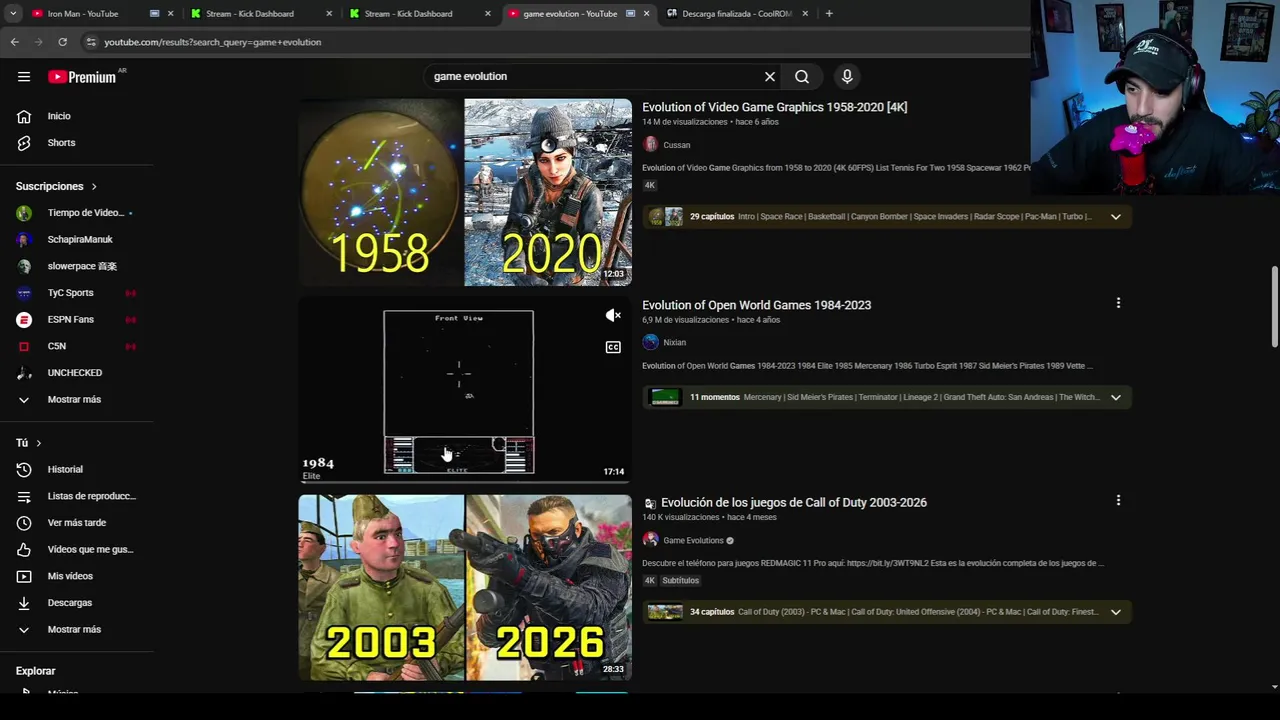
Task: Open the Tú section header
Action: click(29, 443)
